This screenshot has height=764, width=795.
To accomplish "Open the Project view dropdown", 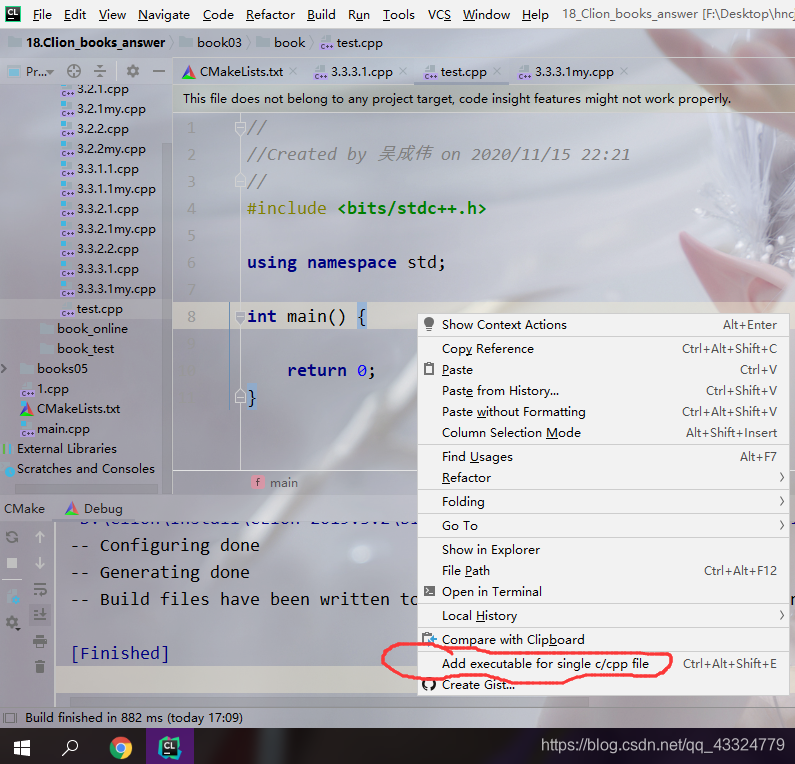I will coord(31,71).
